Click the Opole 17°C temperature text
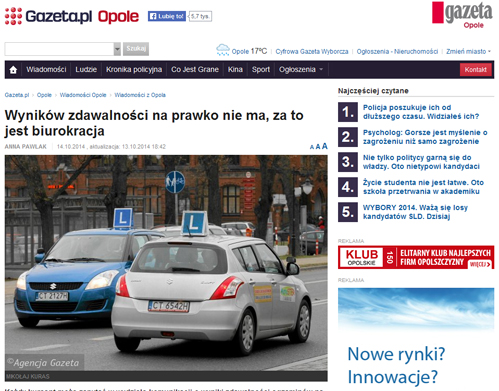 249,51
